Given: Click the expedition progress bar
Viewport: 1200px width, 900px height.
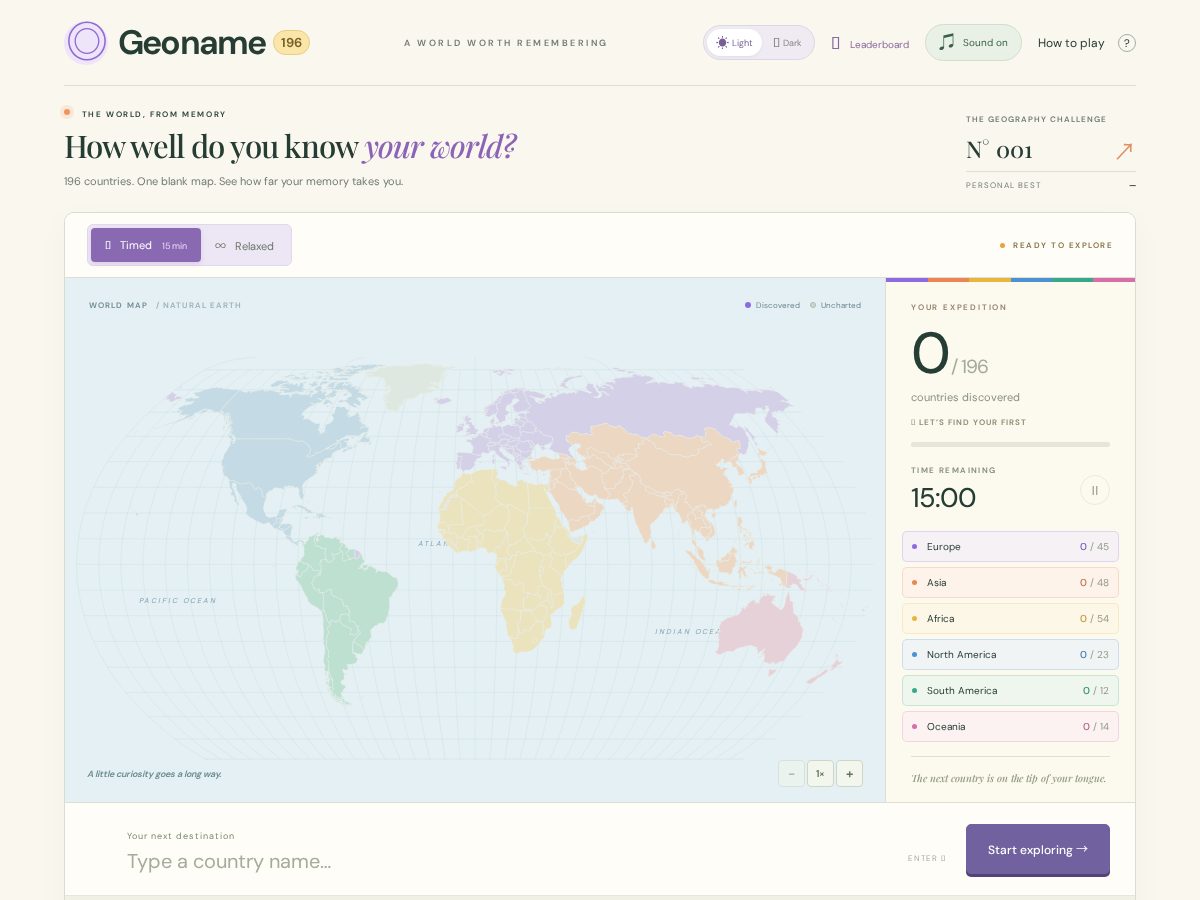Looking at the screenshot, I should point(1010,444).
